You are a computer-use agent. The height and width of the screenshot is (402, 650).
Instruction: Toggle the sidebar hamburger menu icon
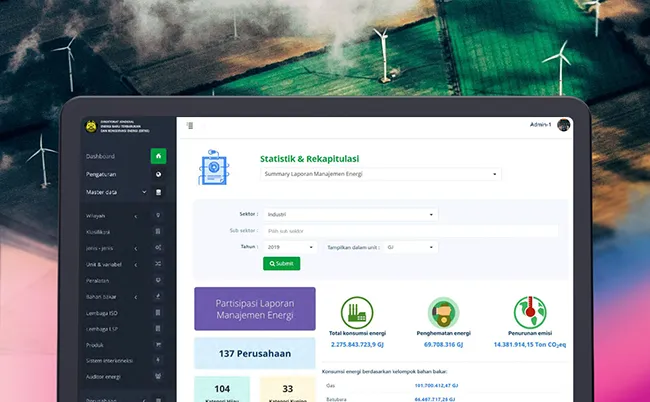click(190, 125)
